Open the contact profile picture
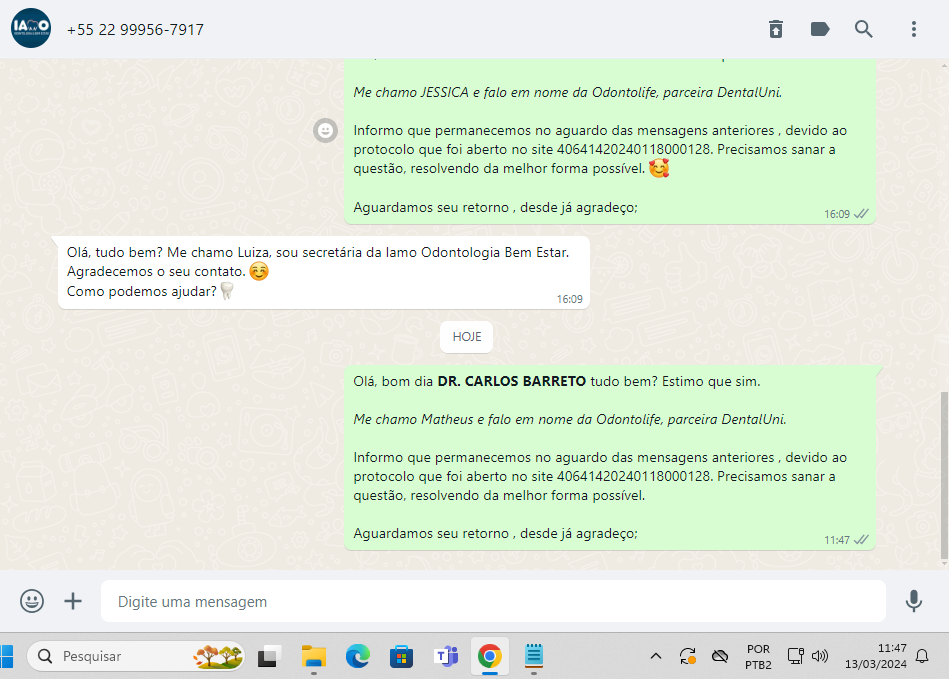This screenshot has height=679, width=949. 31,28
